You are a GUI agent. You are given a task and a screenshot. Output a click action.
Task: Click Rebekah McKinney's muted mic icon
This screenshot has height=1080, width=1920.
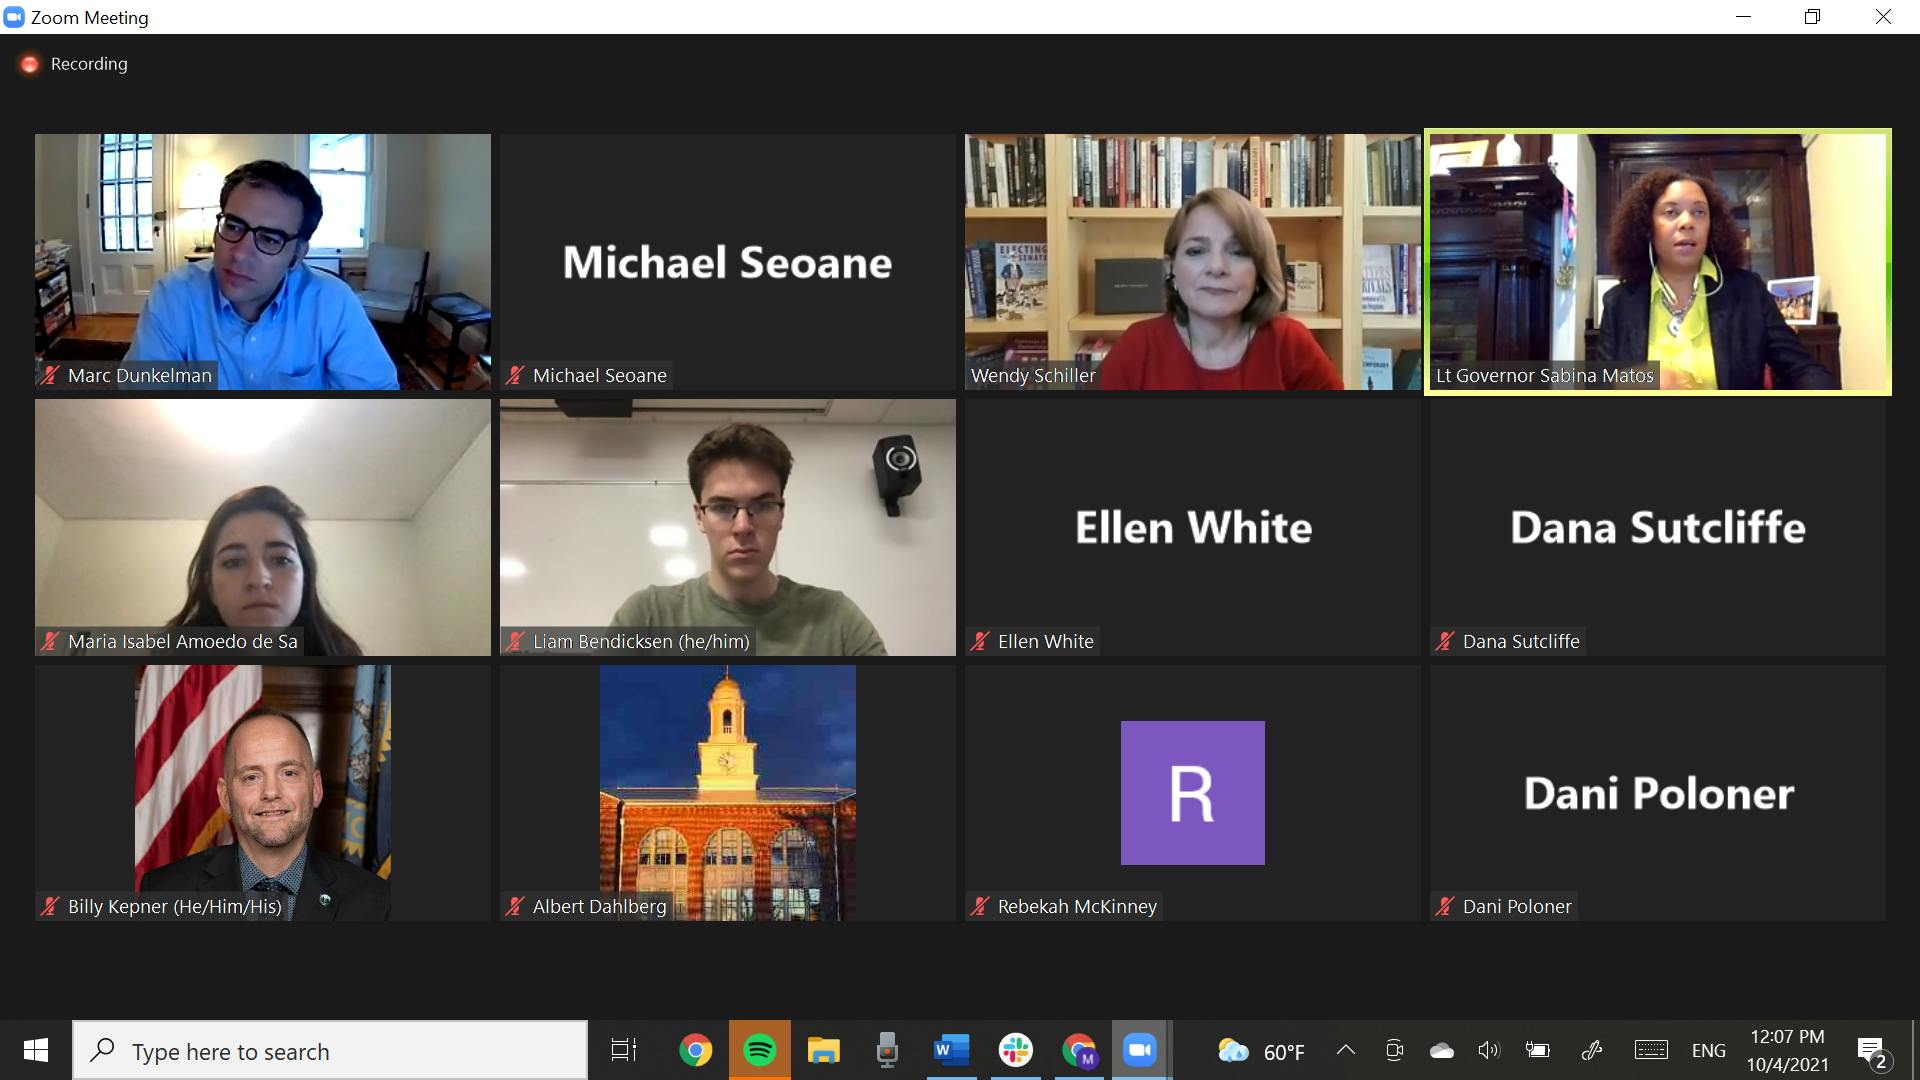[980, 907]
